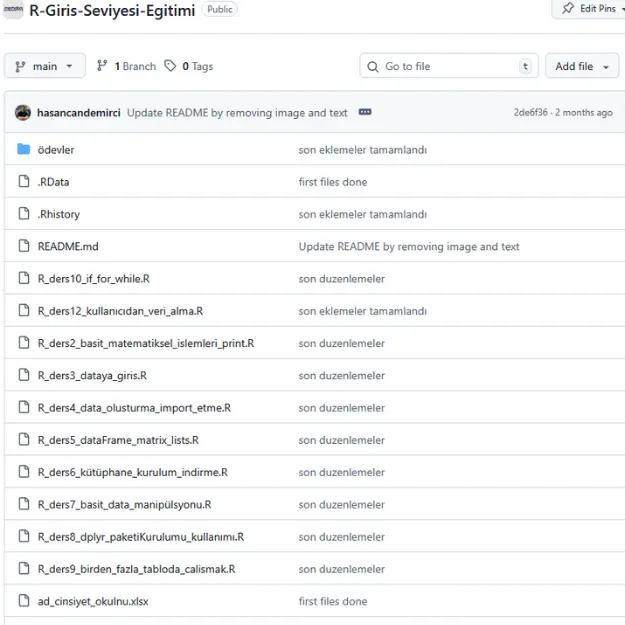This screenshot has width=625, height=625.
Task: Open commit hash 2de6f36
Action: 531,113
